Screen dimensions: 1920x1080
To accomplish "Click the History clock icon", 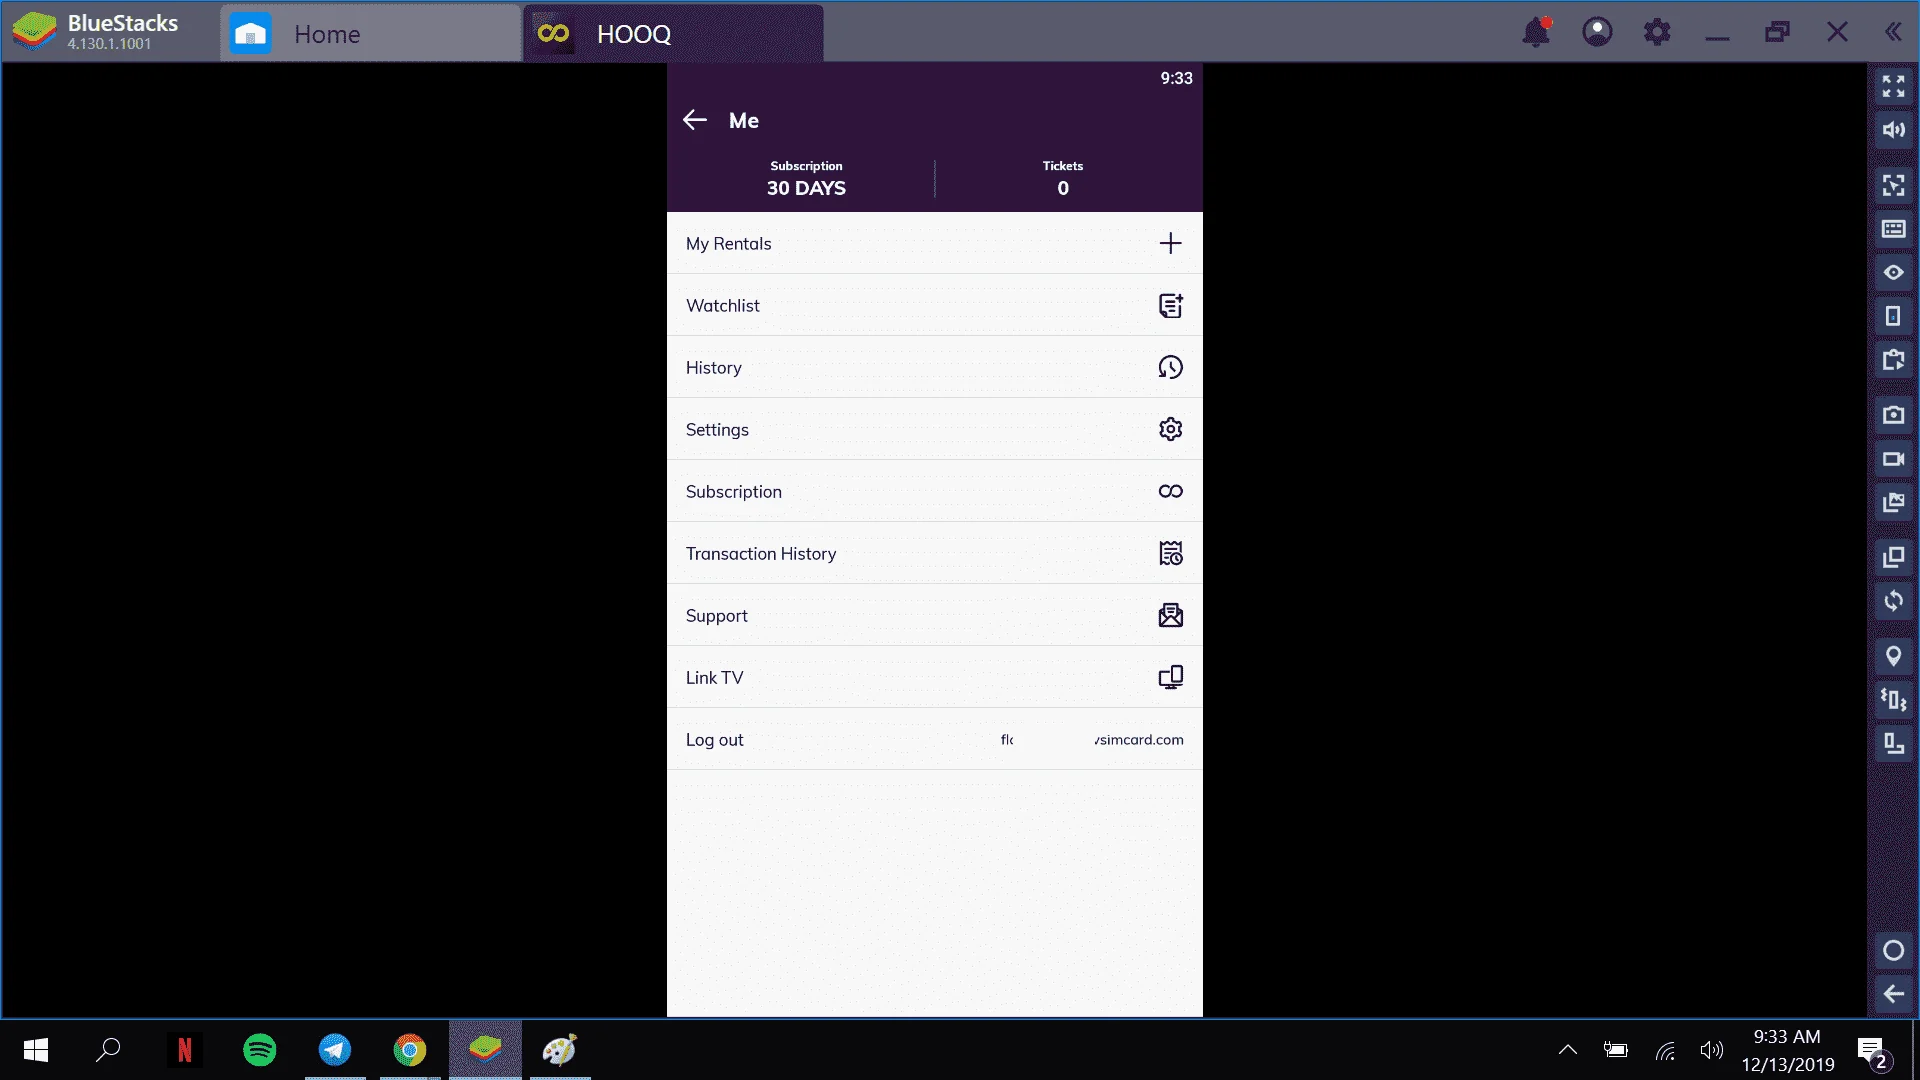I will click(x=1170, y=367).
